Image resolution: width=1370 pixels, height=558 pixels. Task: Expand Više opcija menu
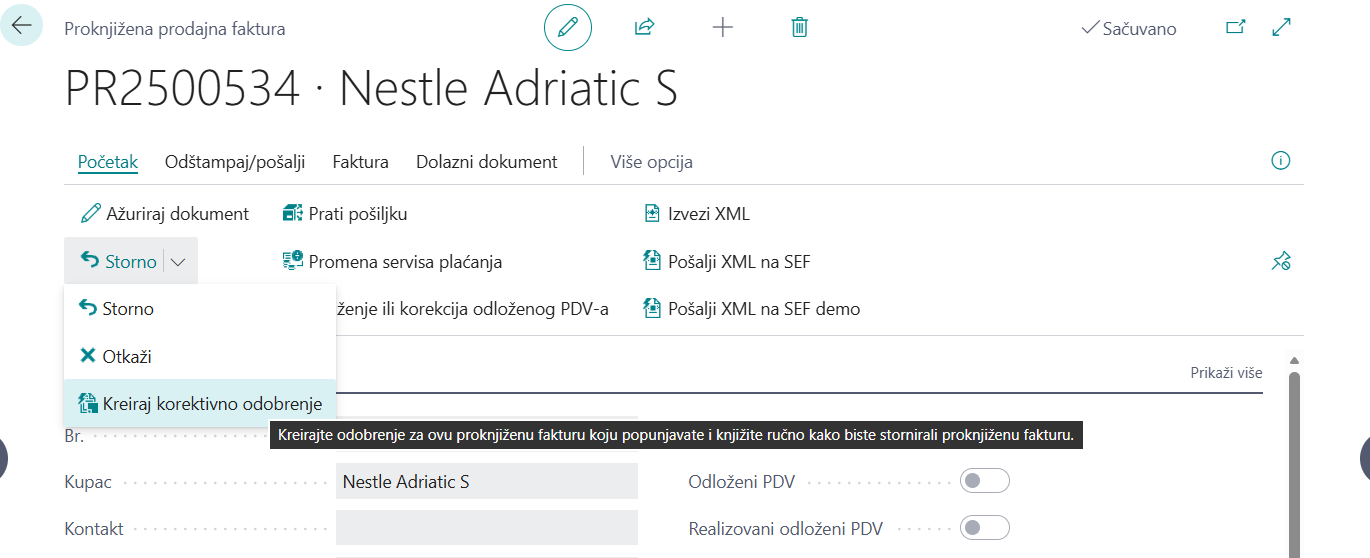651,162
